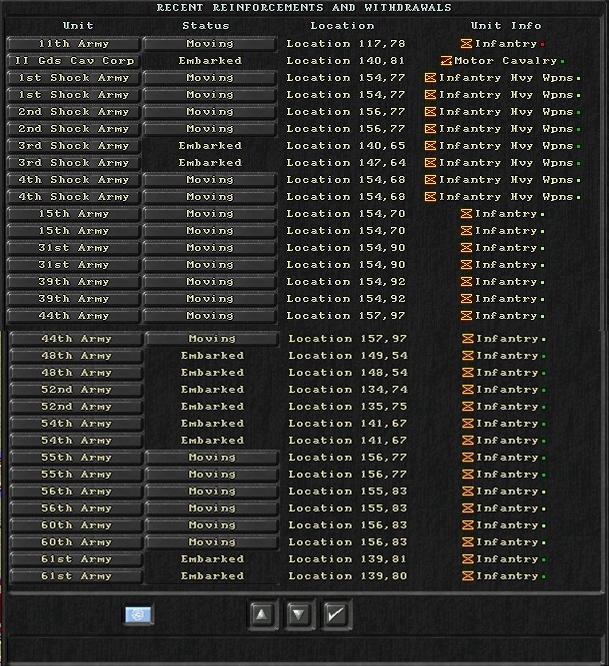Click the text Location 117,78

point(346,44)
